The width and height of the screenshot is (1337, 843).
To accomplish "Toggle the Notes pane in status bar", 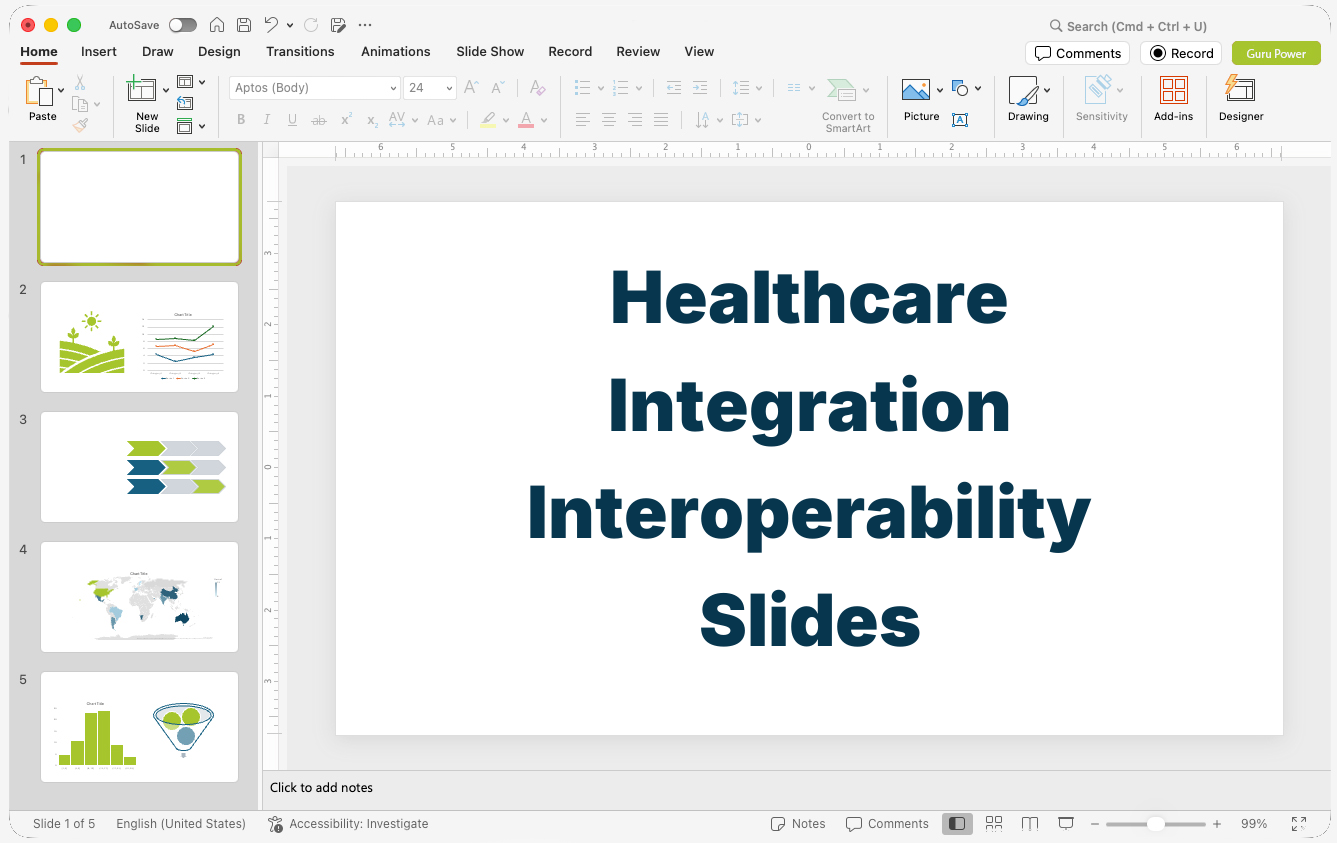I will tap(798, 824).
